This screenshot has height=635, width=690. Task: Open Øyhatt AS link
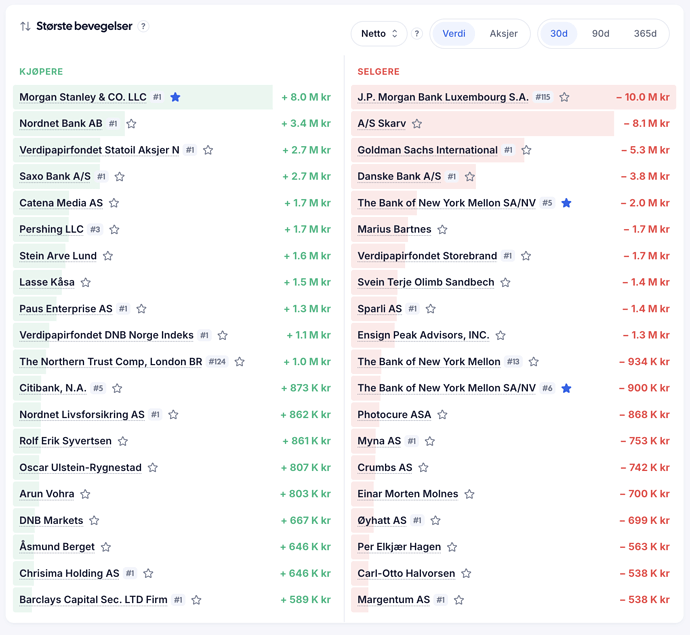click(x=382, y=521)
